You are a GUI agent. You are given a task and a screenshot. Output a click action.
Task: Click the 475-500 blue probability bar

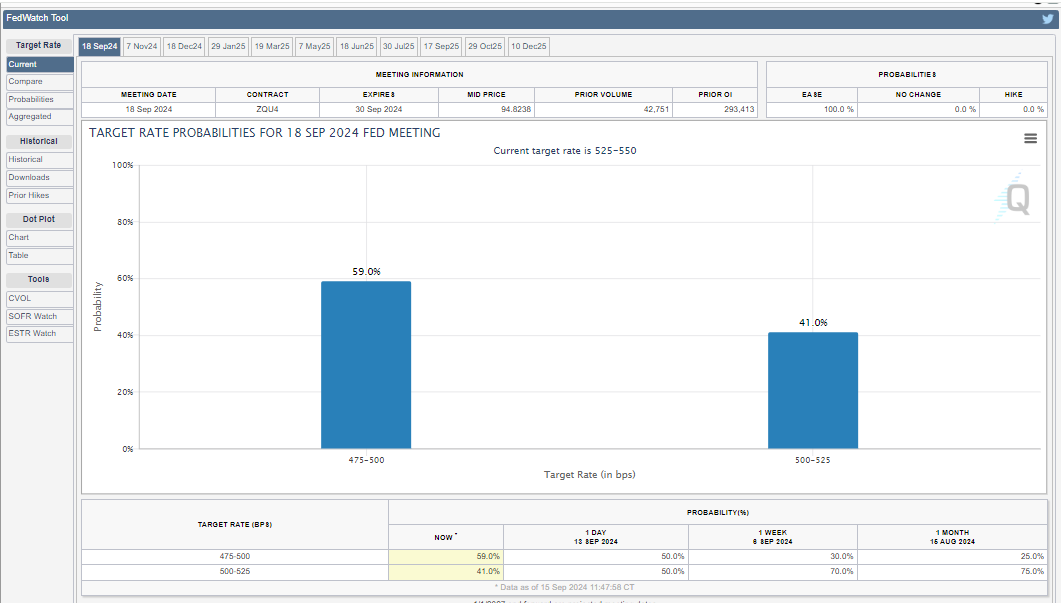tap(366, 365)
